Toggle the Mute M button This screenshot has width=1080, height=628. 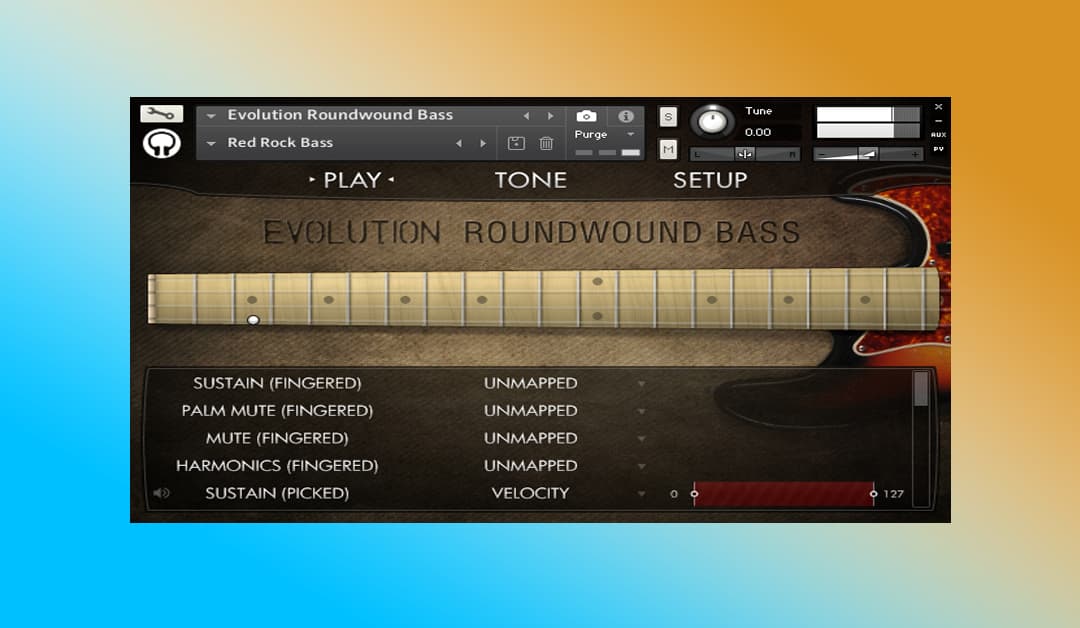coord(667,149)
